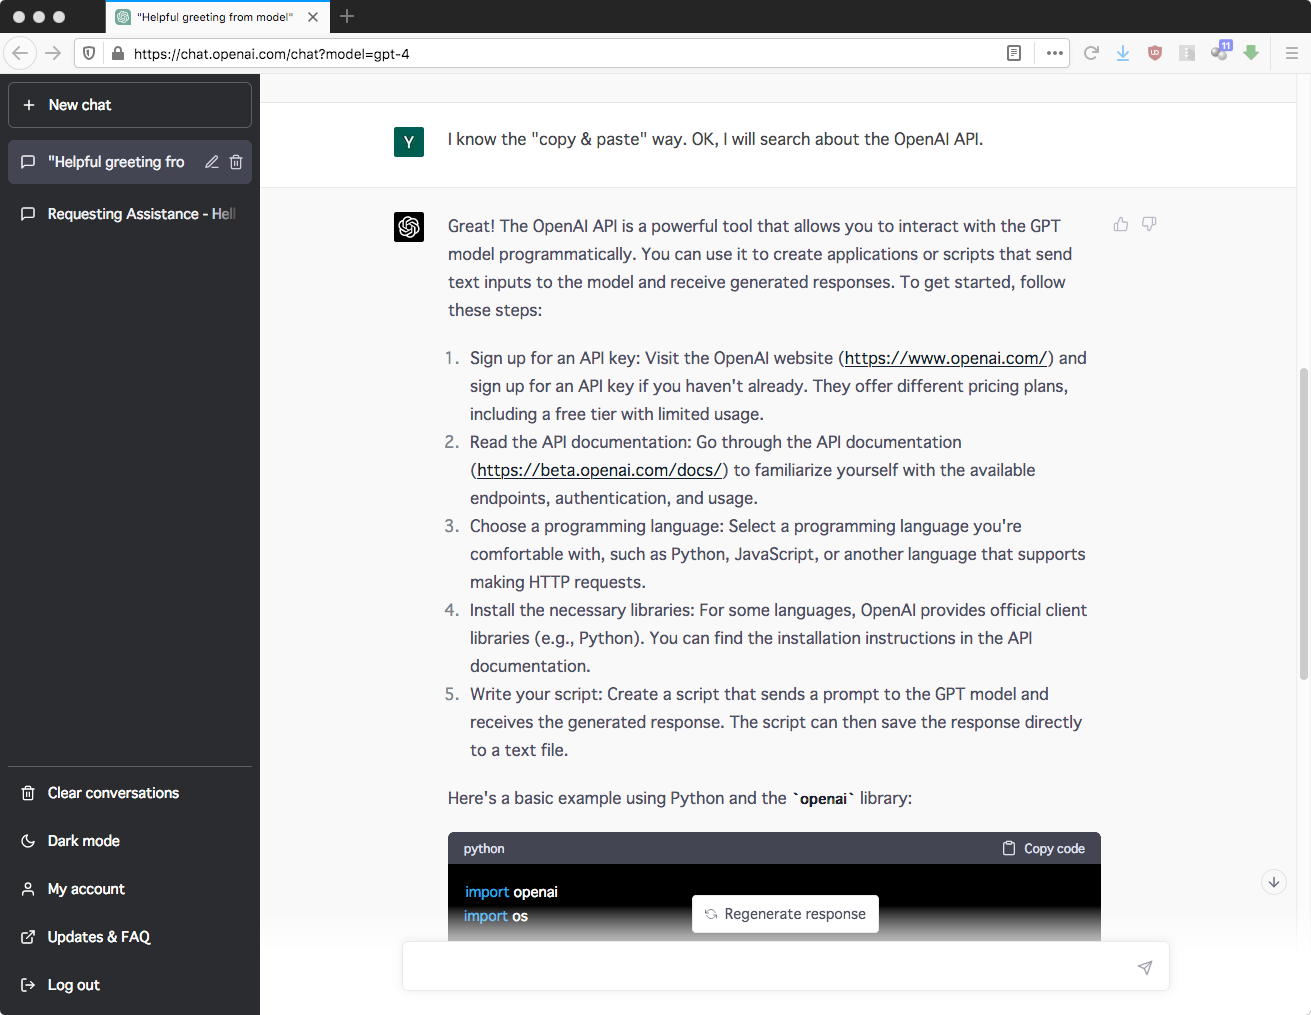The width and height of the screenshot is (1311, 1015).
Task: Open page actions ellipsis menu
Action: 1054,53
